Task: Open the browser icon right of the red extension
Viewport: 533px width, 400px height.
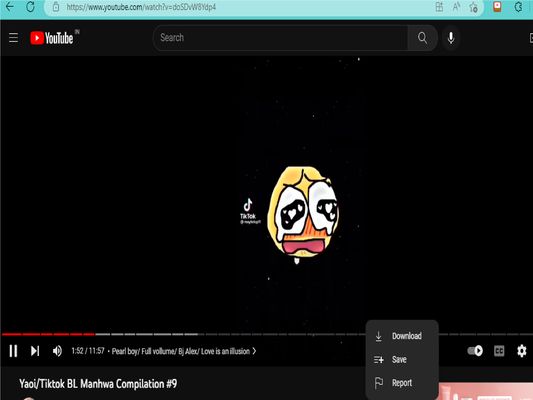Action: pyautogui.click(x=518, y=7)
